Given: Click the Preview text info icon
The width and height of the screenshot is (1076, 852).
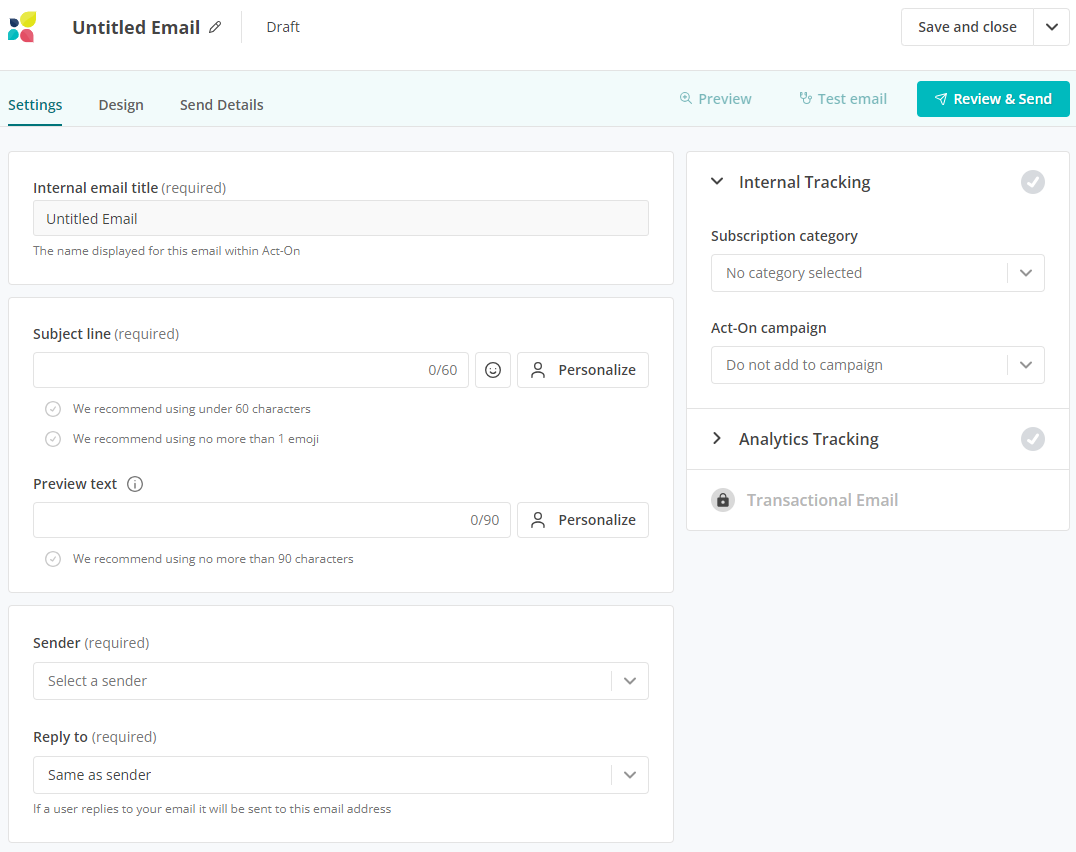Looking at the screenshot, I should (x=135, y=484).
